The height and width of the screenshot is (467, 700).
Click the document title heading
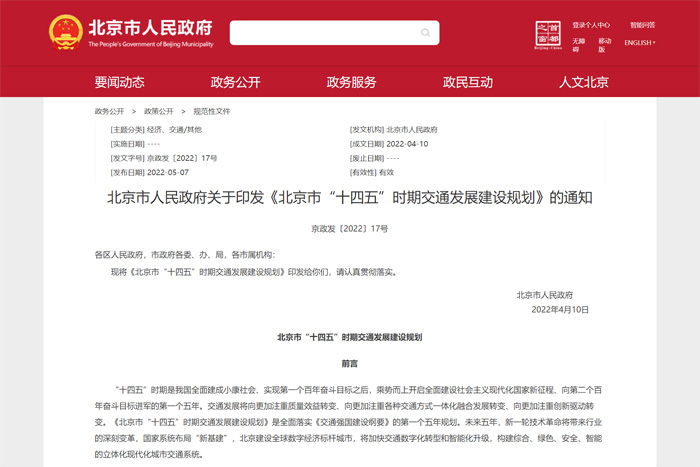coord(350,197)
